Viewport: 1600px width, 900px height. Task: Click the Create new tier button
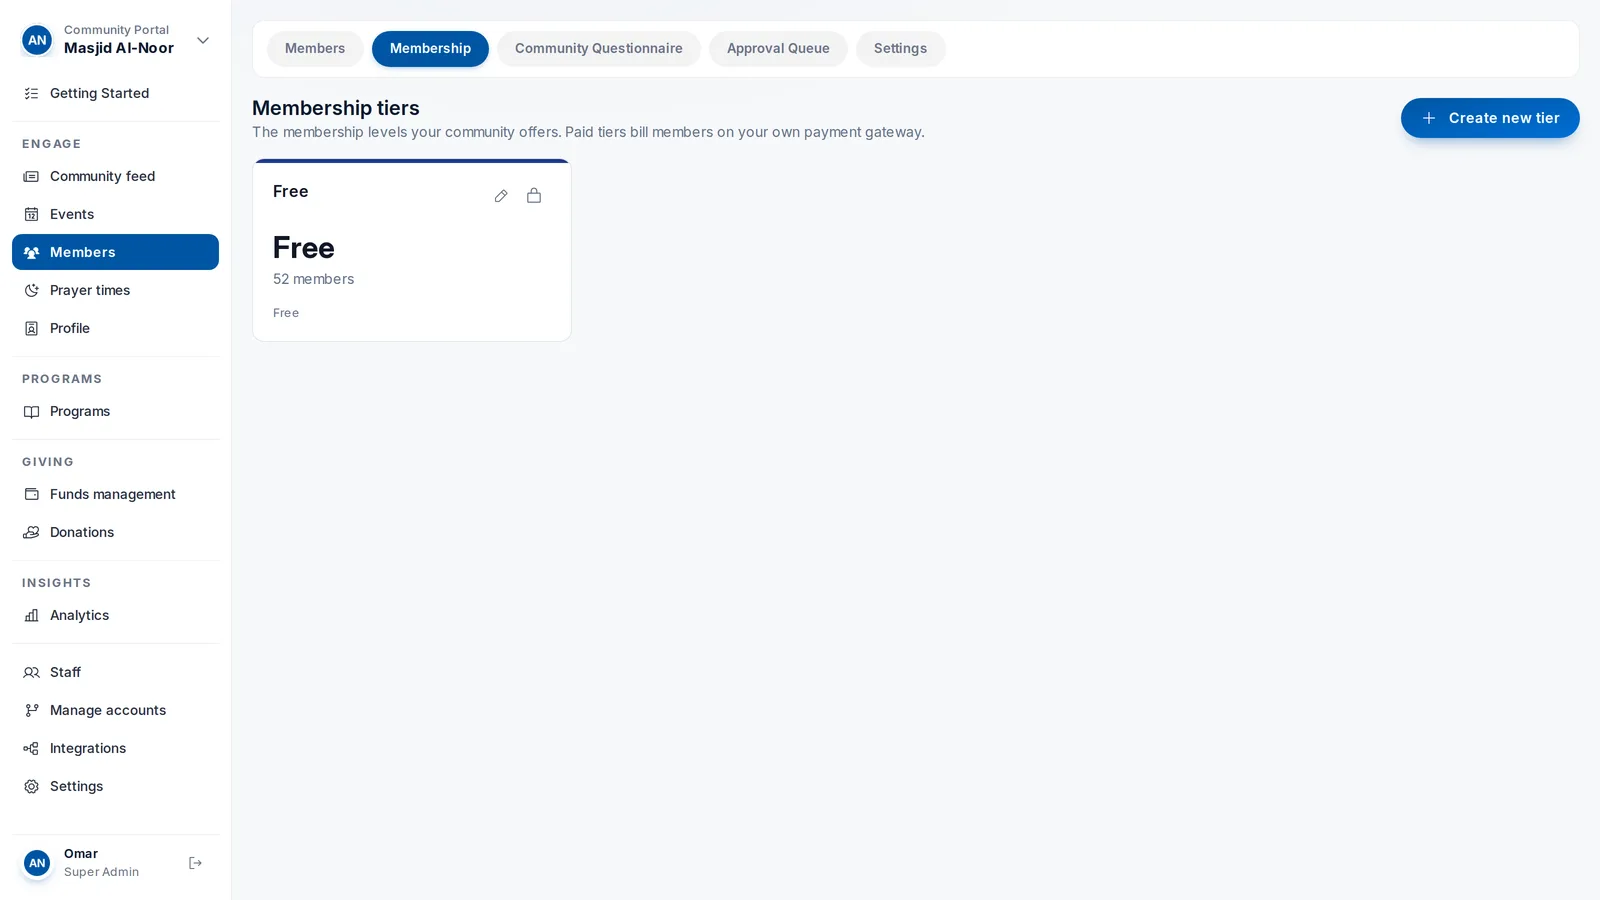click(1490, 118)
